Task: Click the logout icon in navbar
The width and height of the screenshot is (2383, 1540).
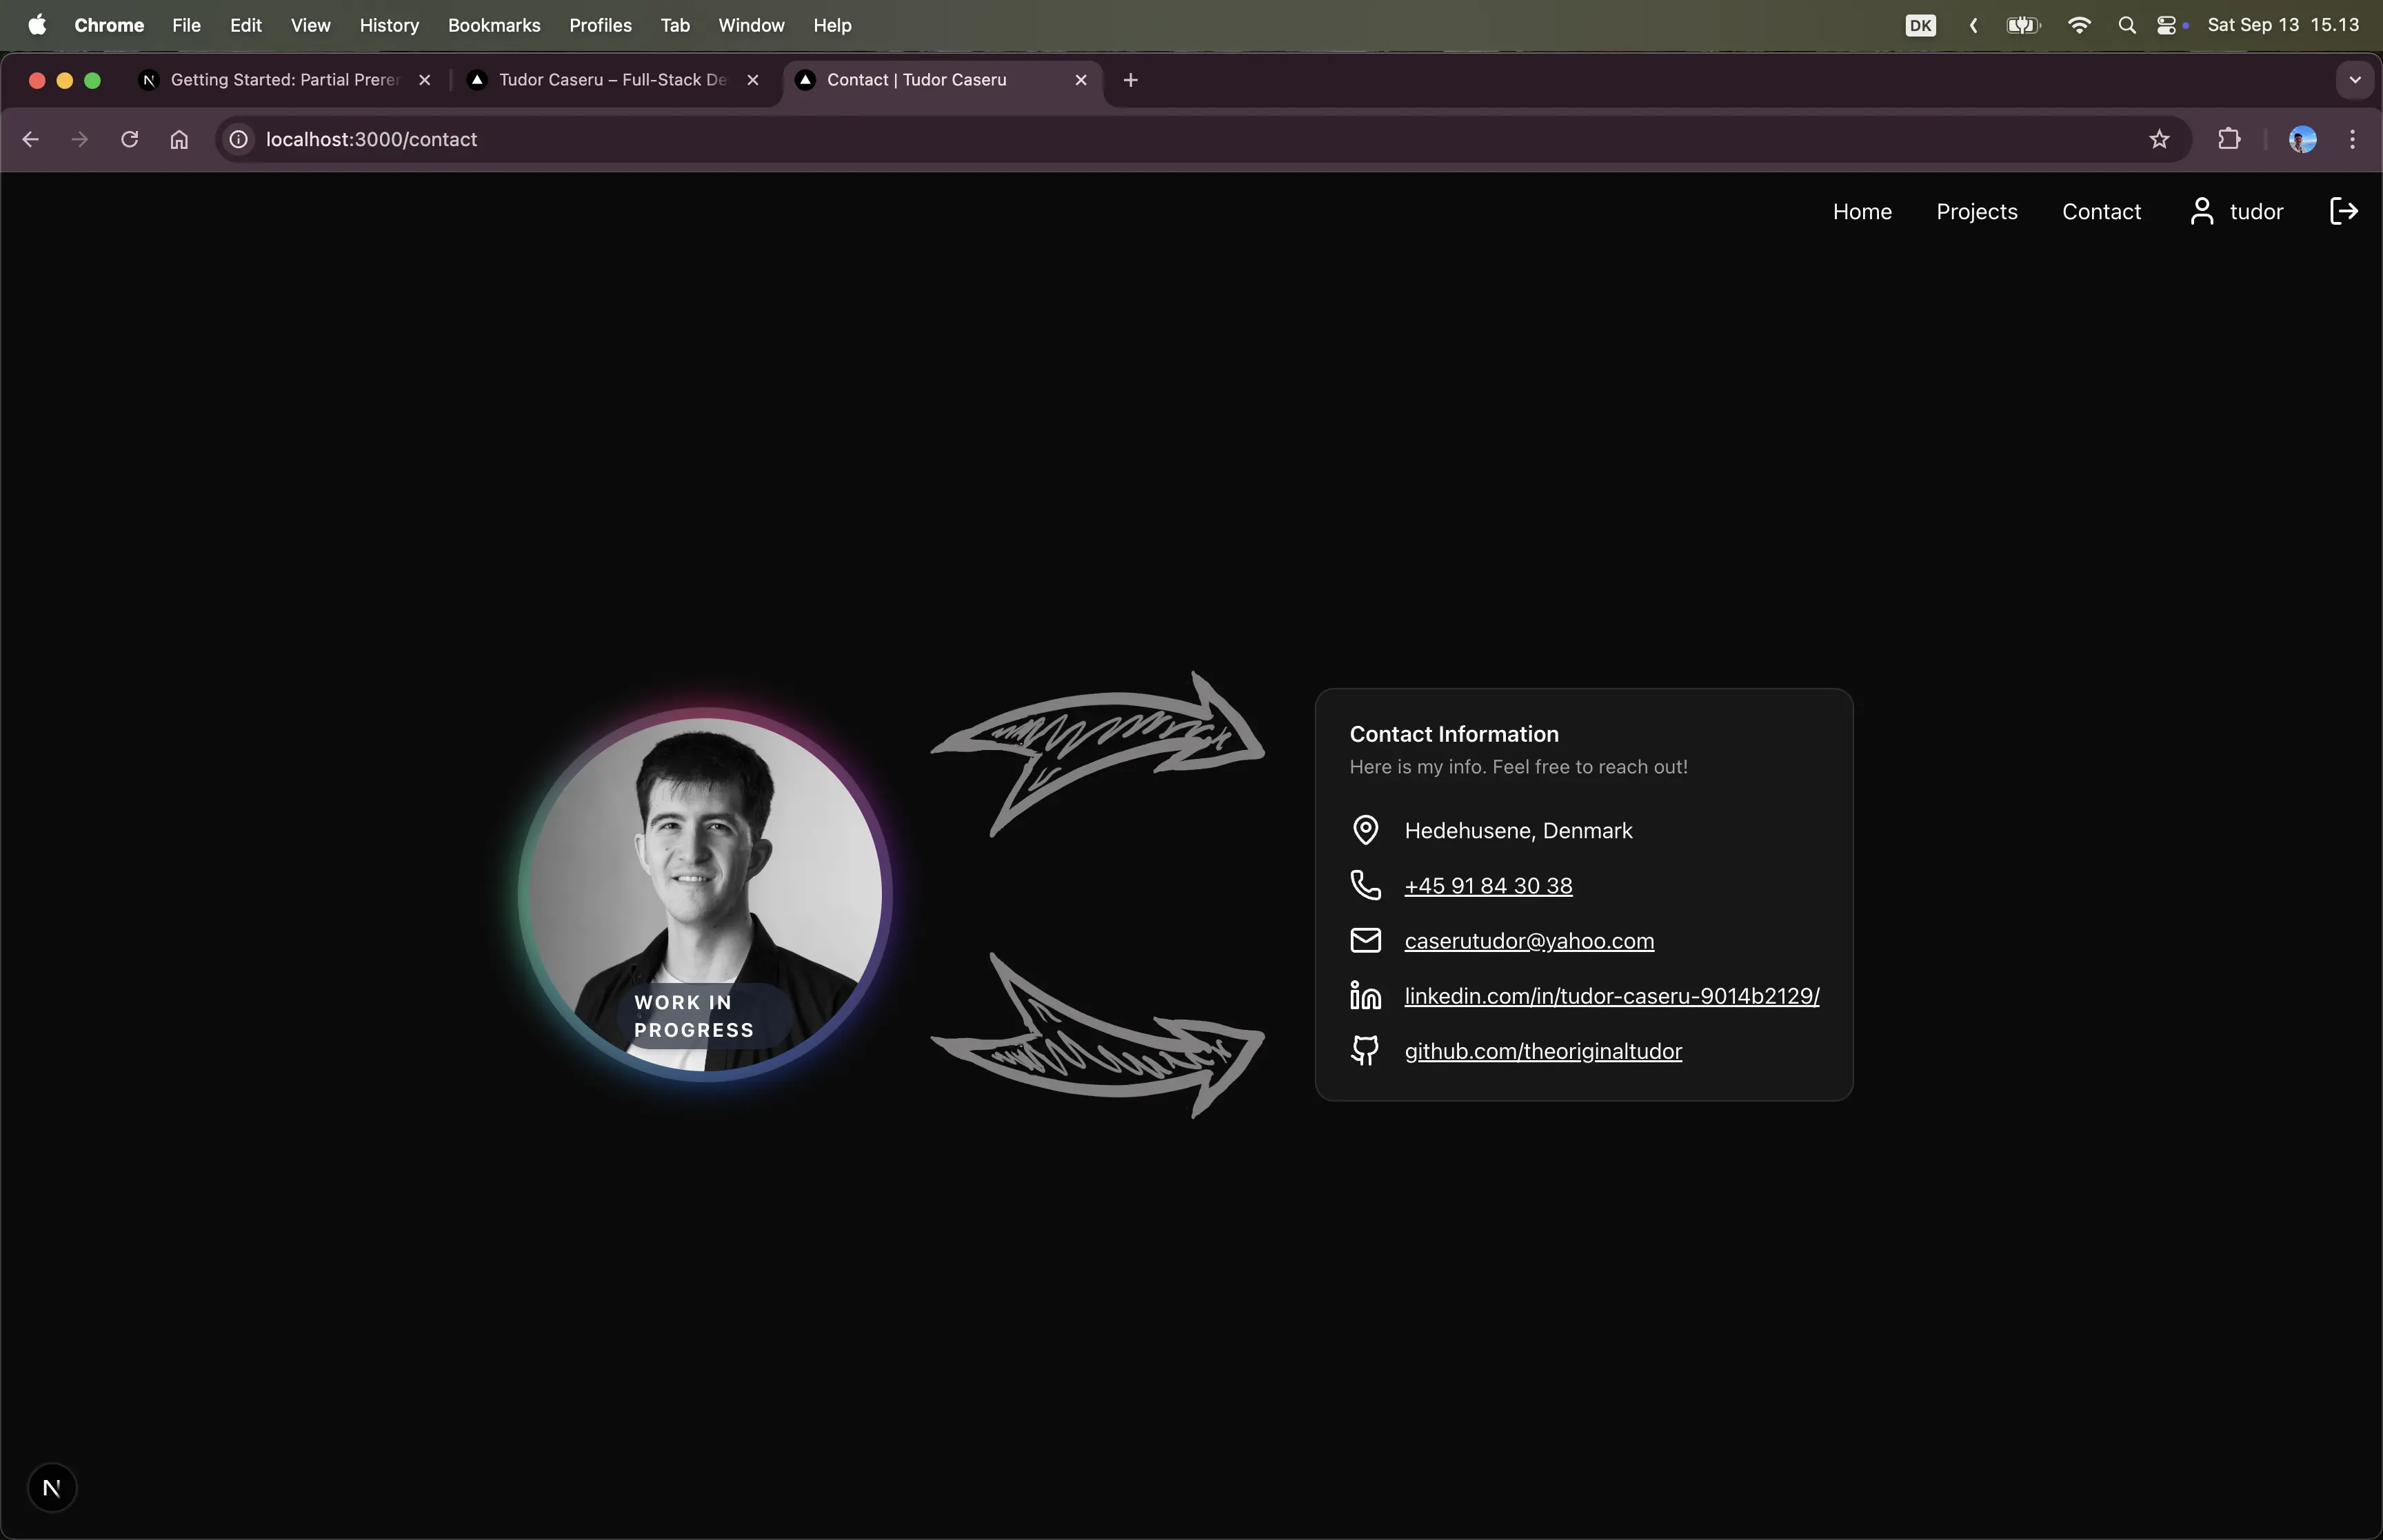Action: point(2343,211)
